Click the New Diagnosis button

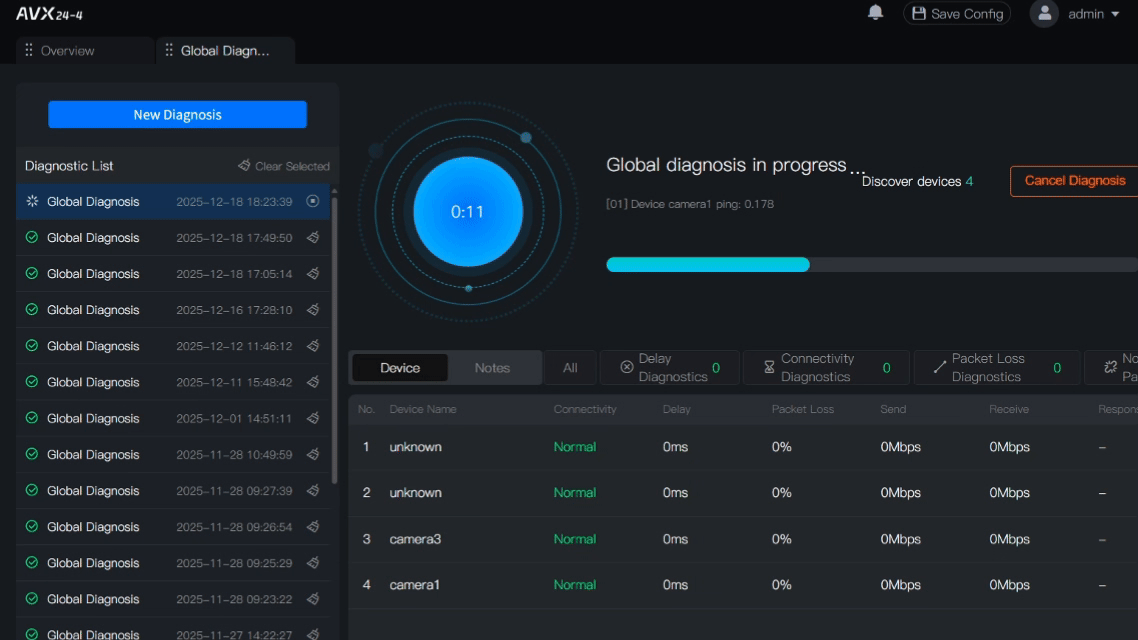(x=177, y=115)
